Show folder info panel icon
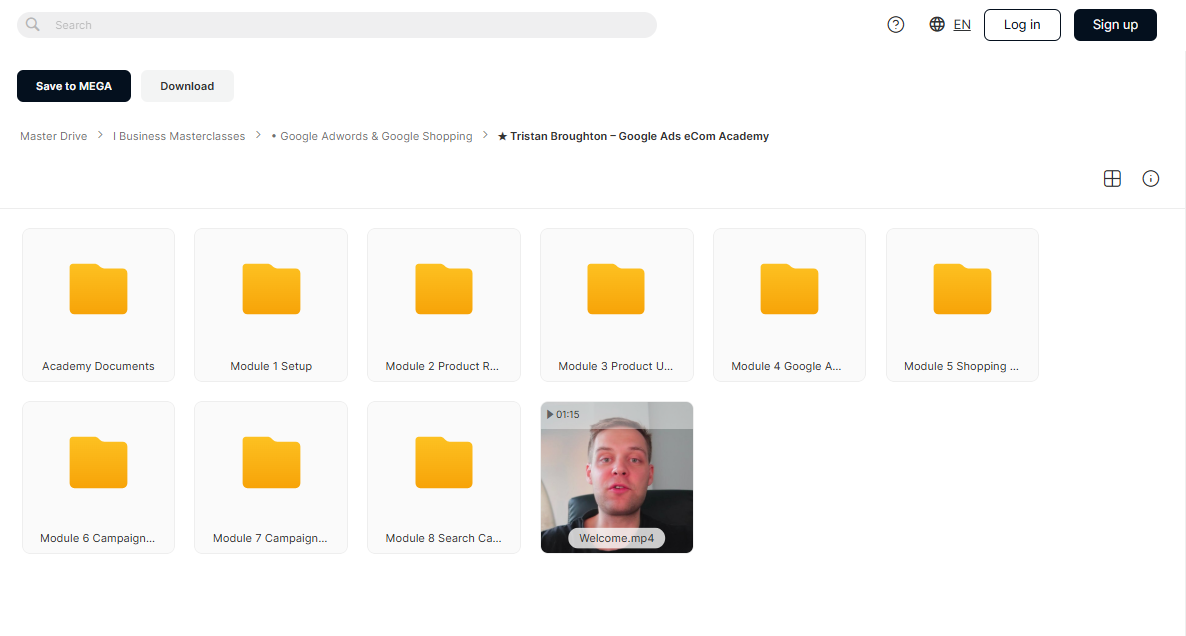 tap(1150, 178)
